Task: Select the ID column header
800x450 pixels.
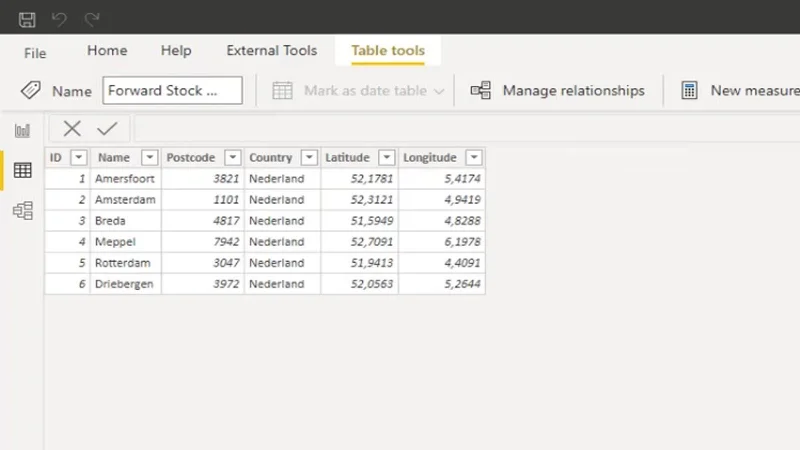Action: 56,158
